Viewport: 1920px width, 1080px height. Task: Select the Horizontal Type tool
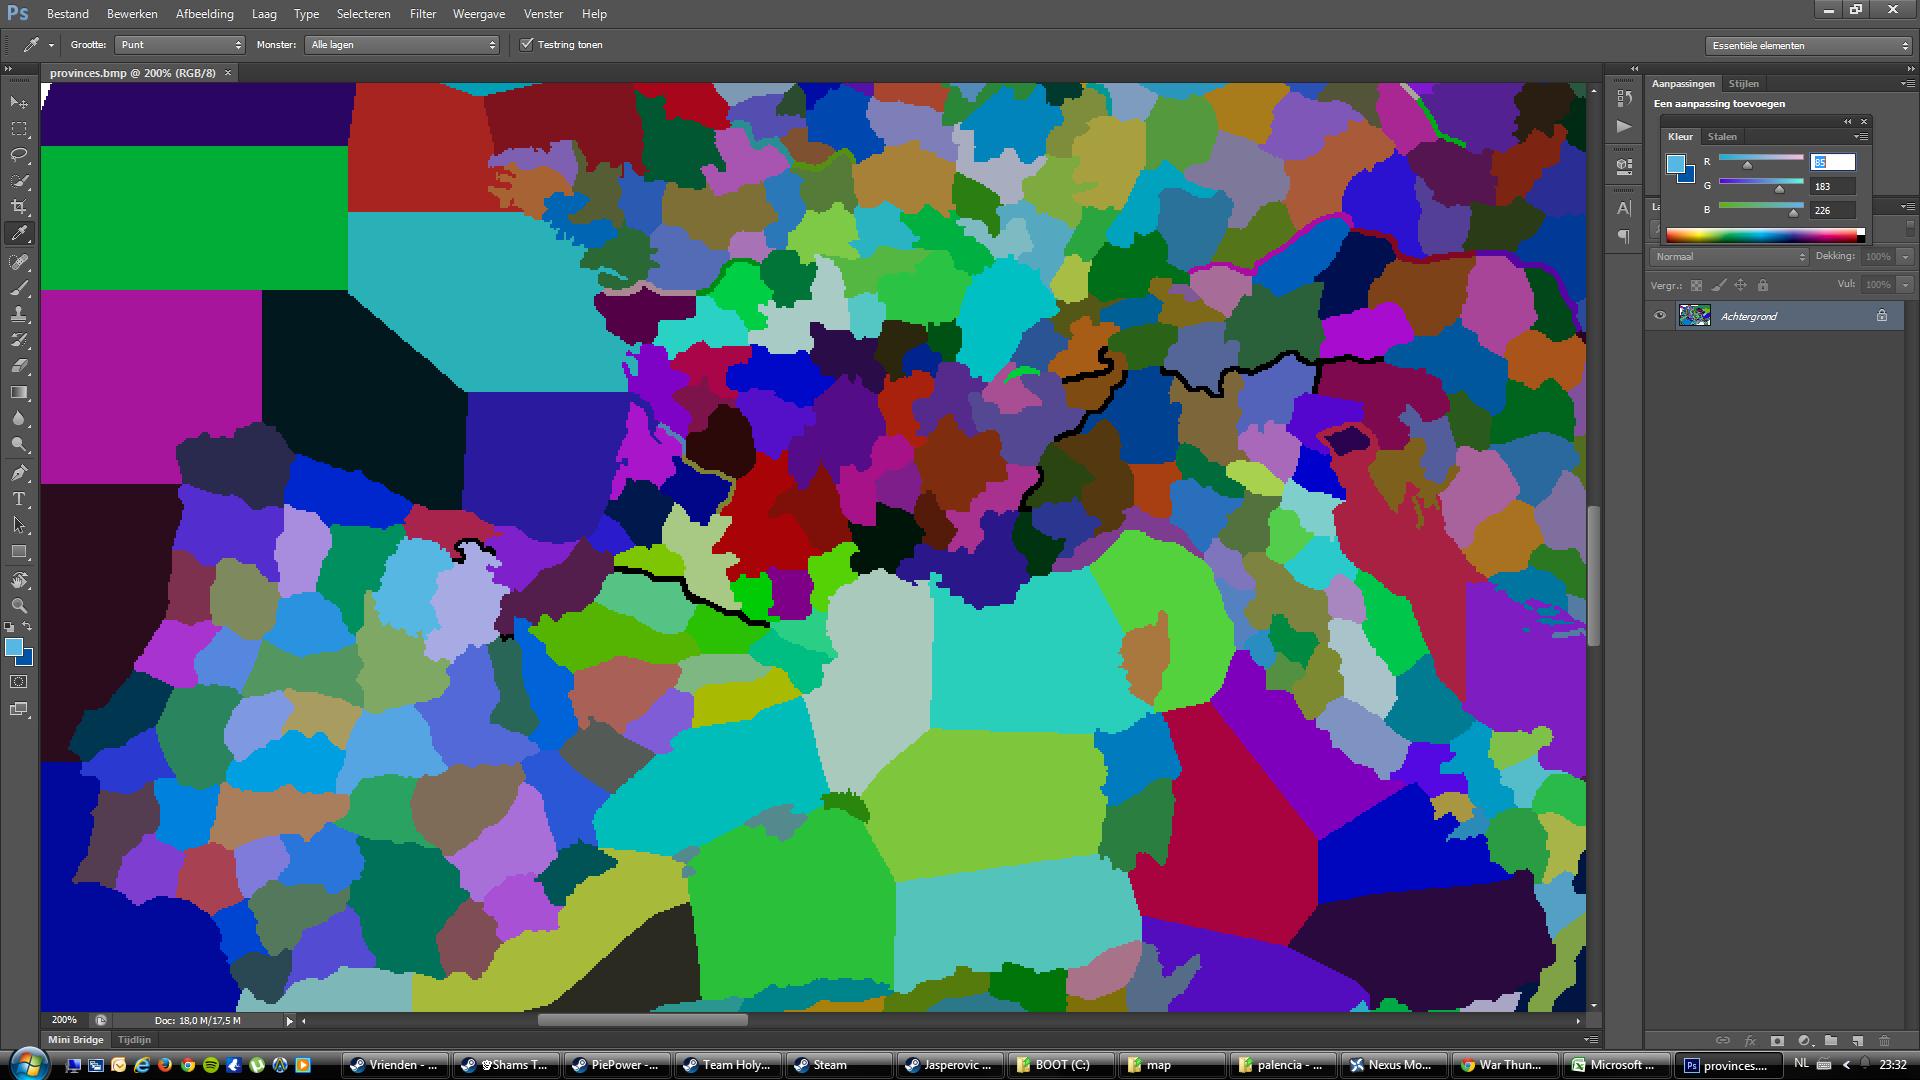coord(19,499)
